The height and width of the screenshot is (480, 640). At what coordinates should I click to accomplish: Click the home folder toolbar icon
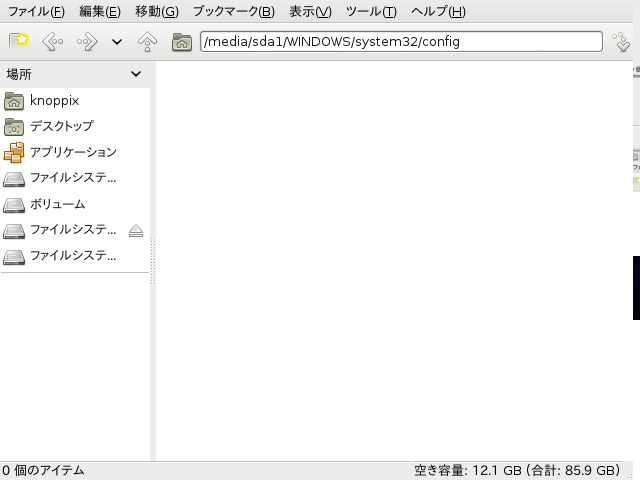click(182, 42)
